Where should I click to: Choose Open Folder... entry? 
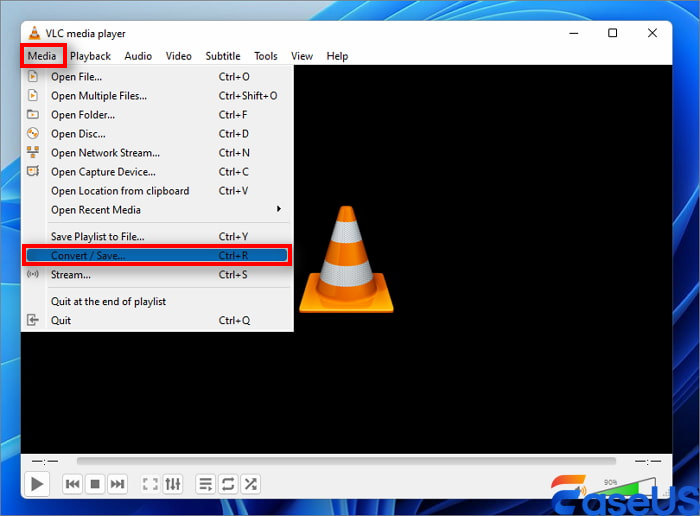(157, 115)
